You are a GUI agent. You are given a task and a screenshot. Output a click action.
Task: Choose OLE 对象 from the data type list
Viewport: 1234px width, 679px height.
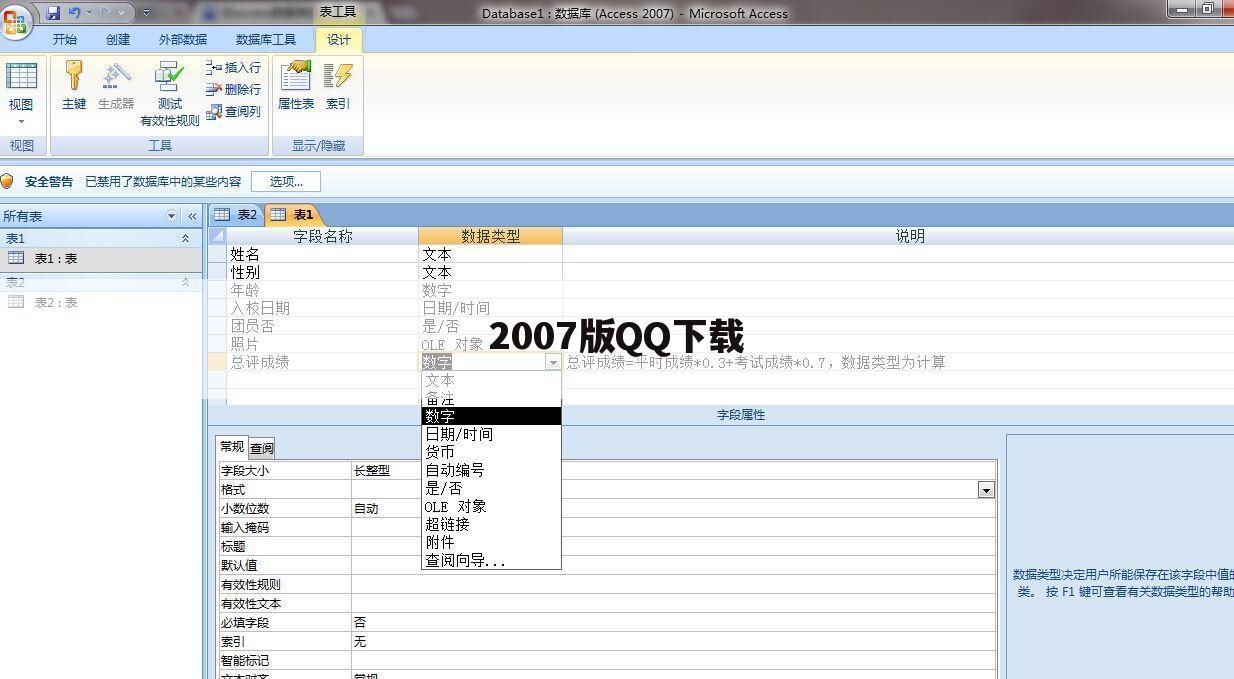point(491,506)
